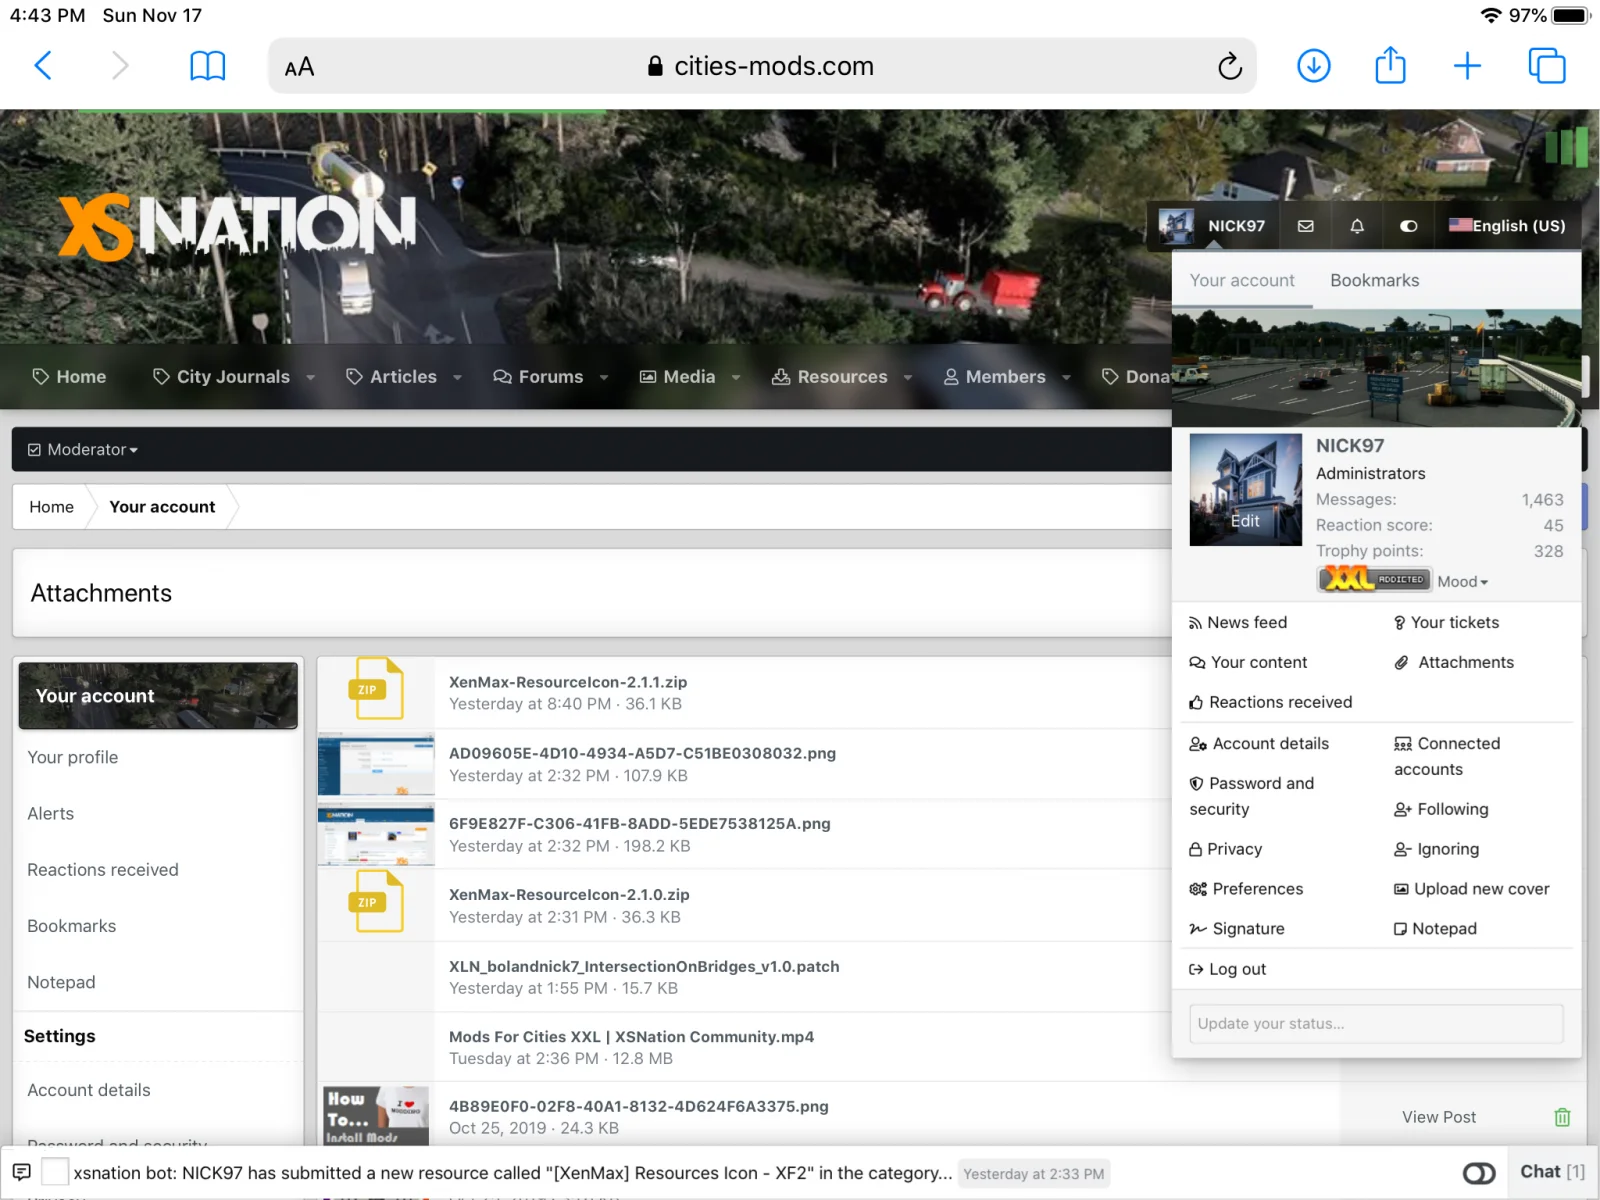Image resolution: width=1600 pixels, height=1200 pixels.
Task: Expand the Resources menu arrow
Action: pyautogui.click(x=908, y=377)
